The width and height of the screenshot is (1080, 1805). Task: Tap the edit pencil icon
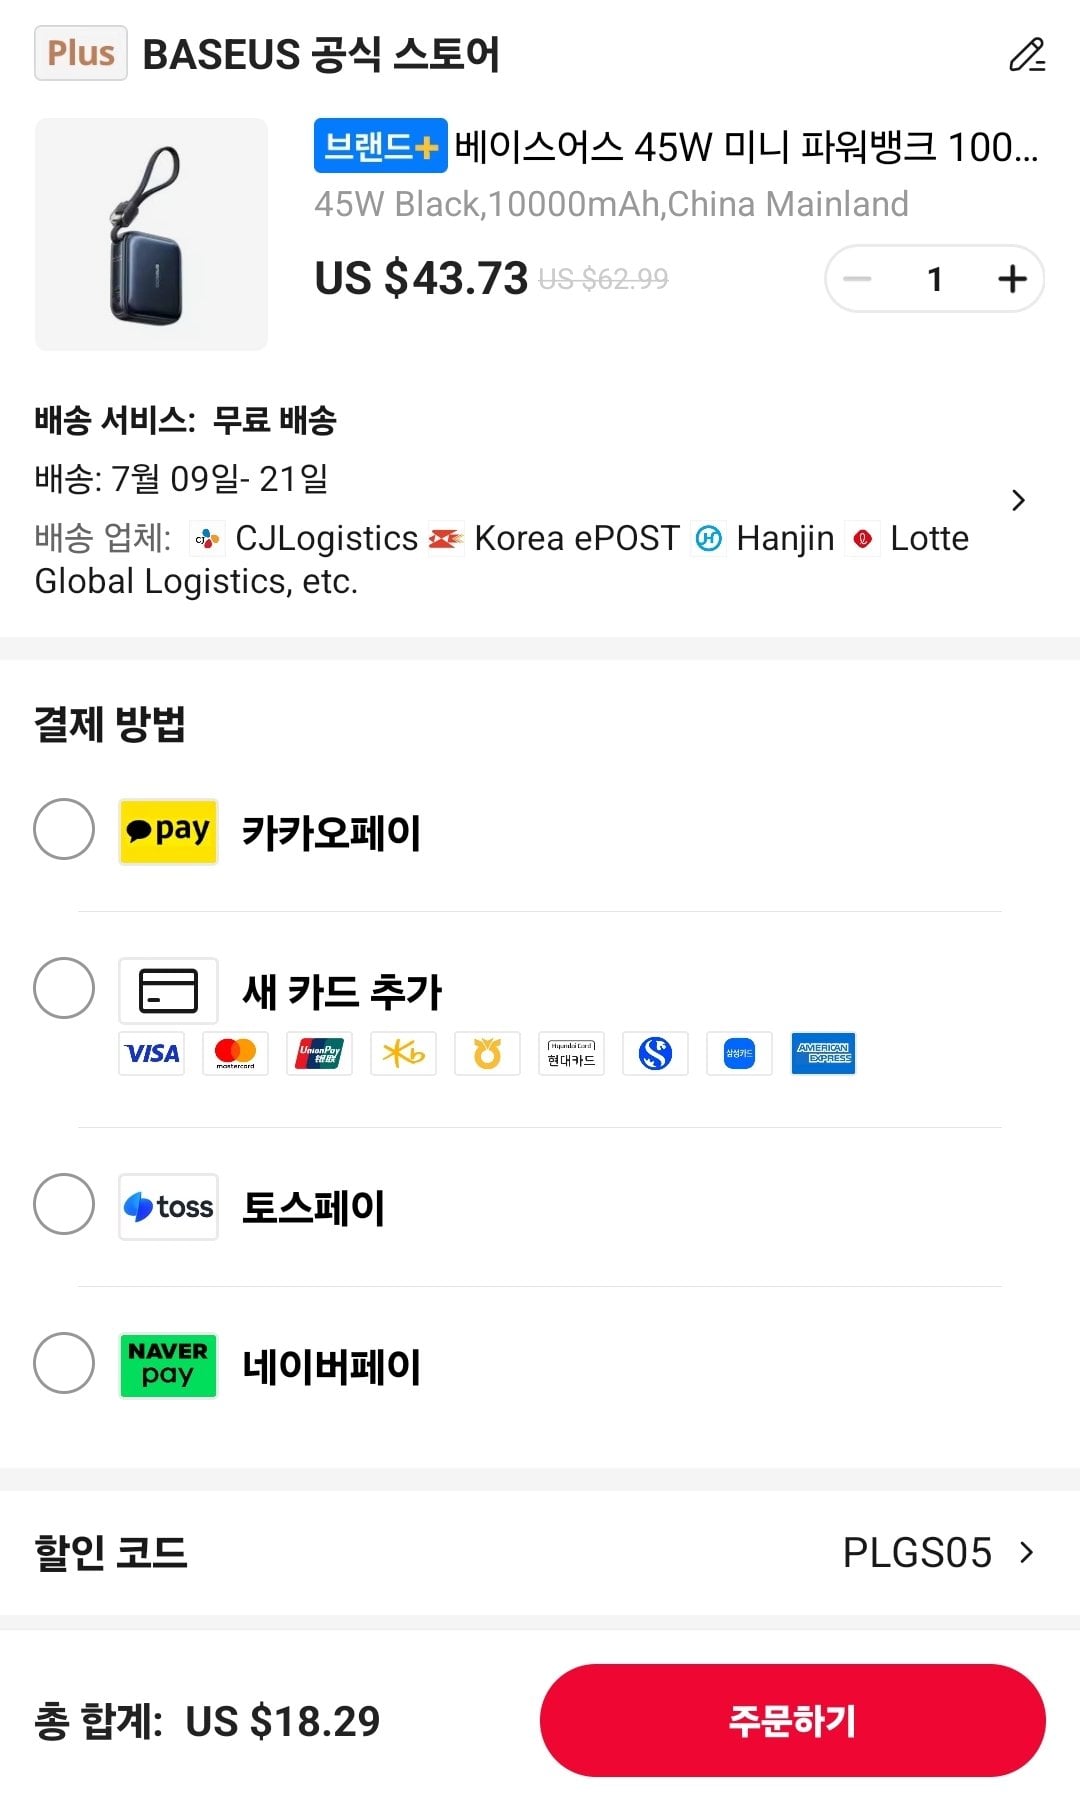coord(1026,55)
